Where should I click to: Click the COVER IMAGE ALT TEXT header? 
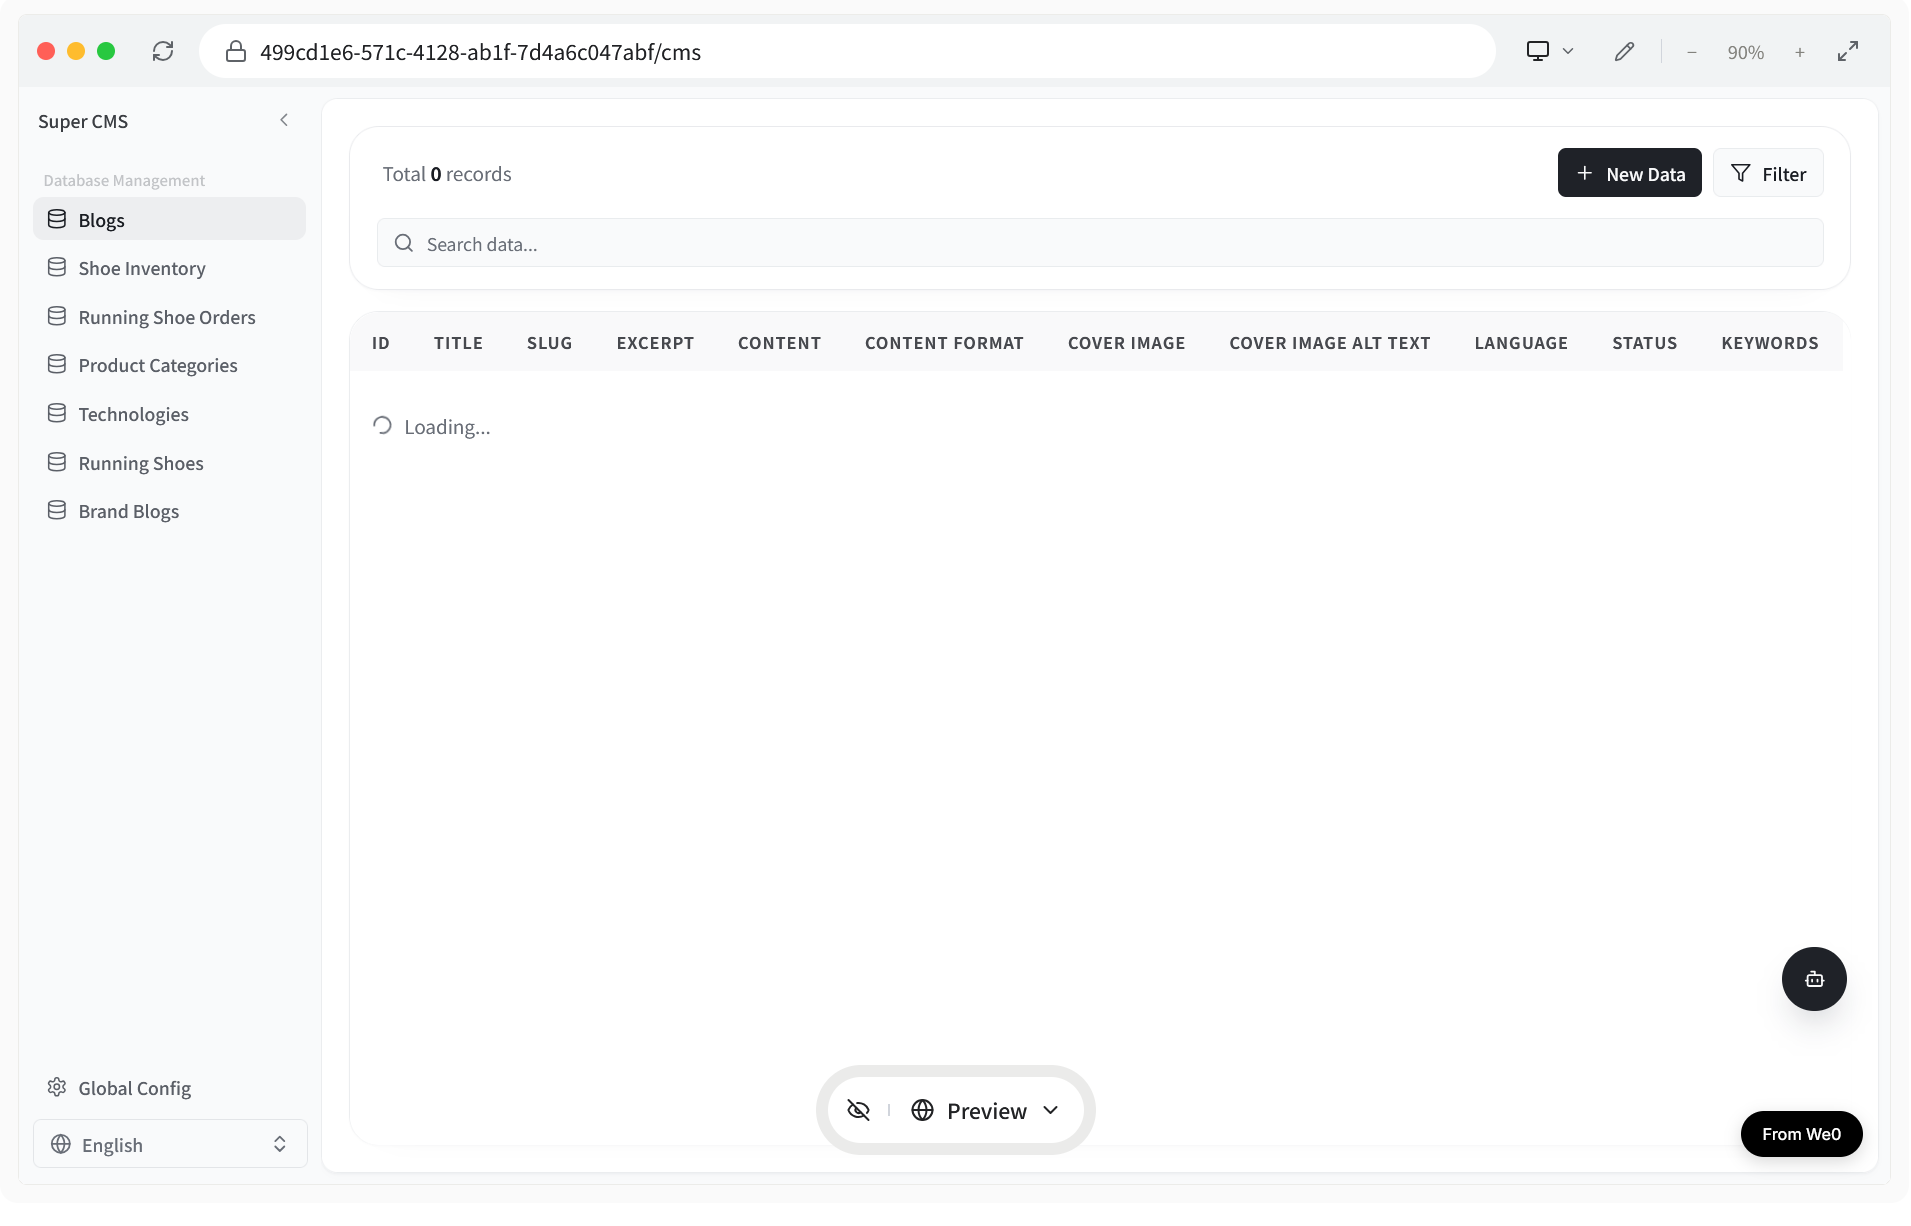point(1330,343)
